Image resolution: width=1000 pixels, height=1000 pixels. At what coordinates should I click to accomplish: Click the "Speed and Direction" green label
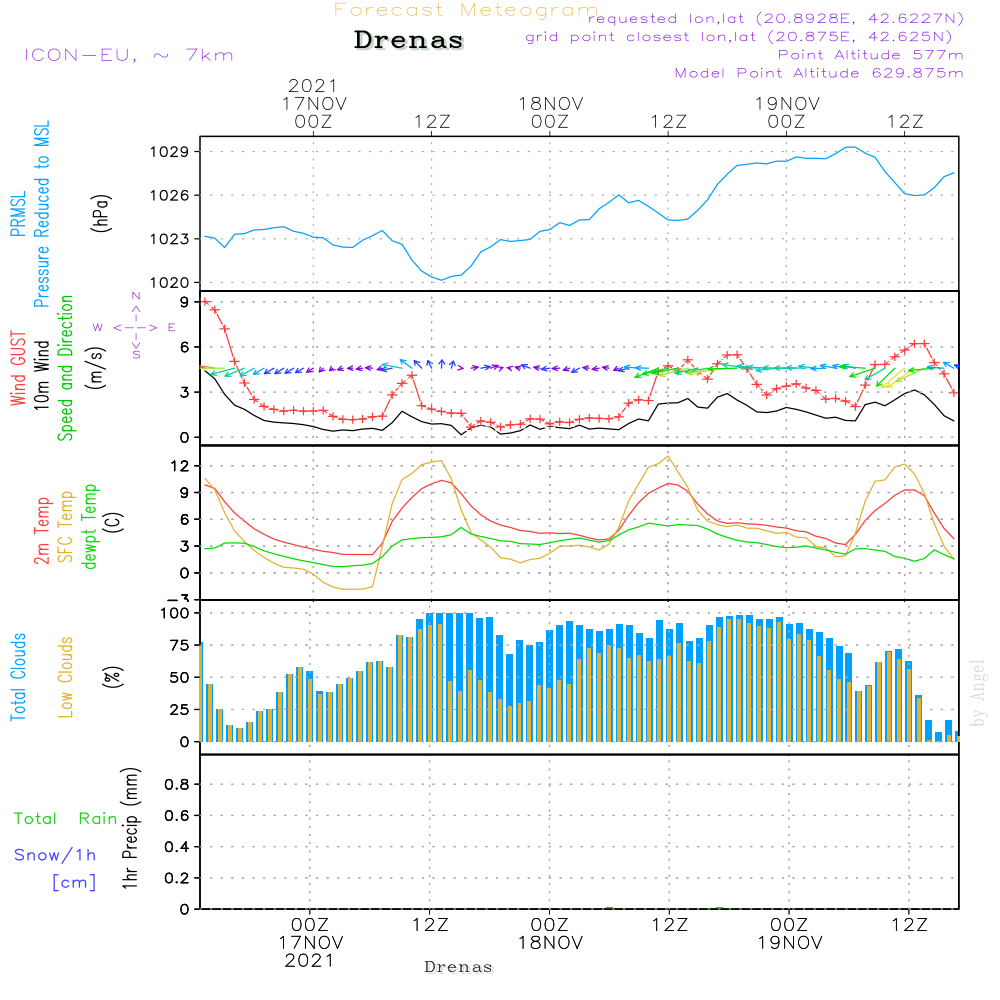(66, 368)
